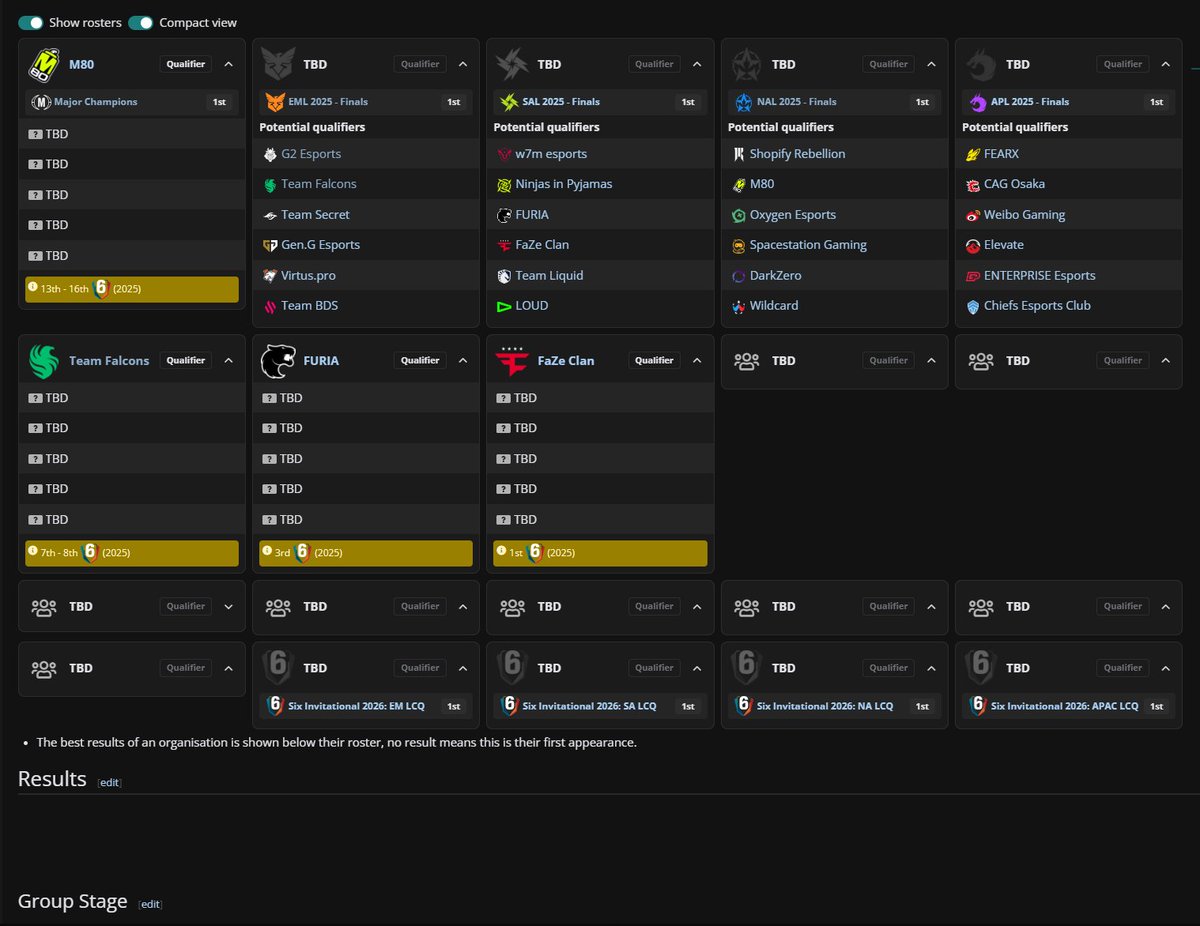Click FaZe Clan 1st (2025) result bar
Viewport: 1200px width, 926px height.
tap(600, 553)
